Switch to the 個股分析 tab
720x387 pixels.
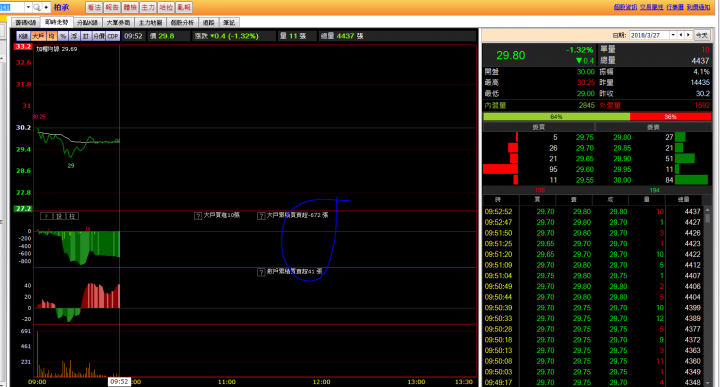click(x=183, y=22)
